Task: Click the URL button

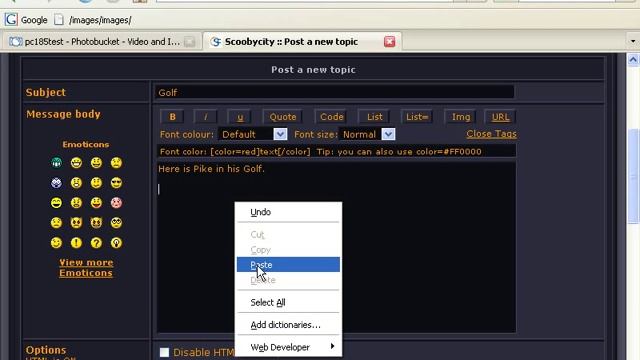Action: [500, 117]
